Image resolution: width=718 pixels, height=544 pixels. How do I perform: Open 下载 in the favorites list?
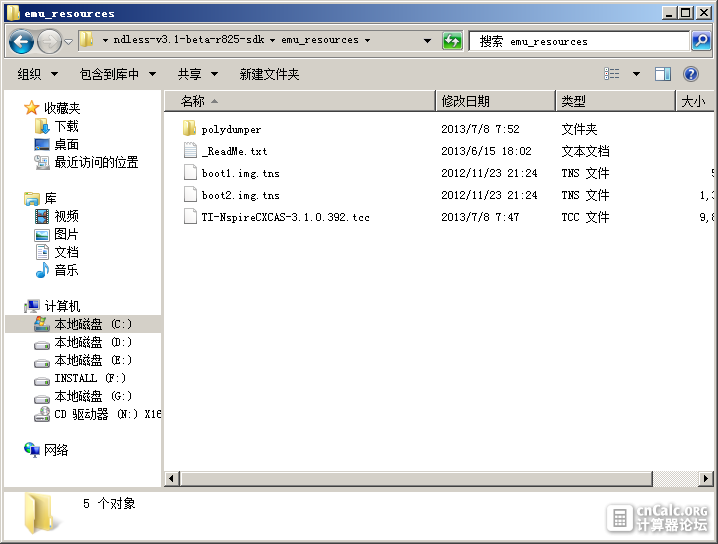coord(66,126)
